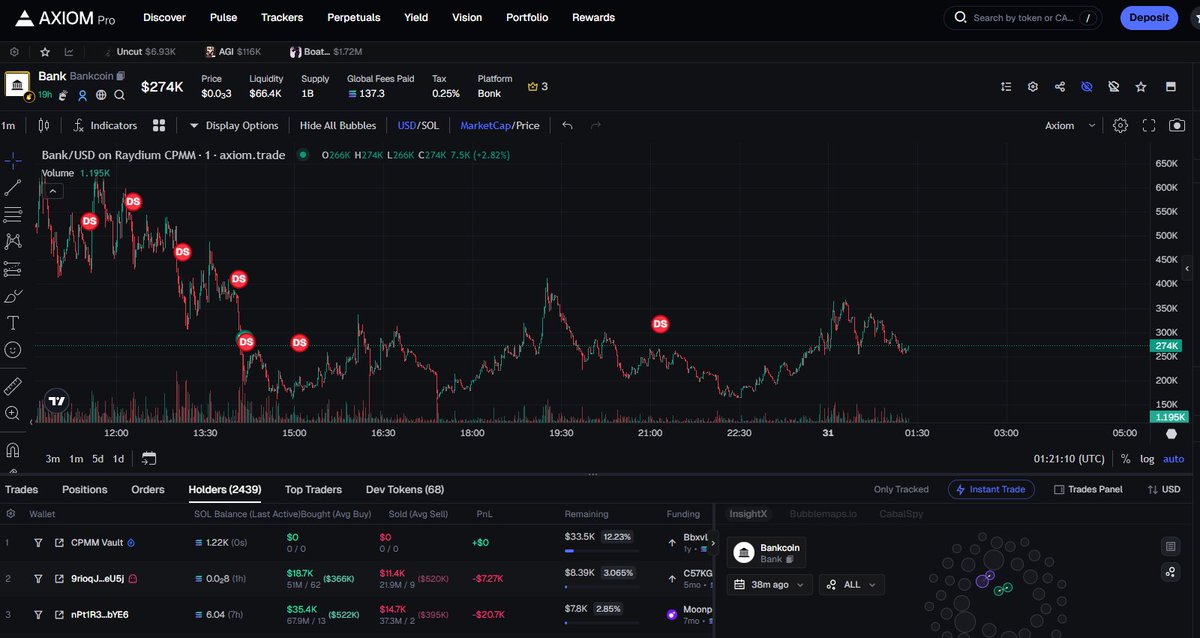Select the text annotation tool
The height and width of the screenshot is (638, 1200).
(13, 323)
